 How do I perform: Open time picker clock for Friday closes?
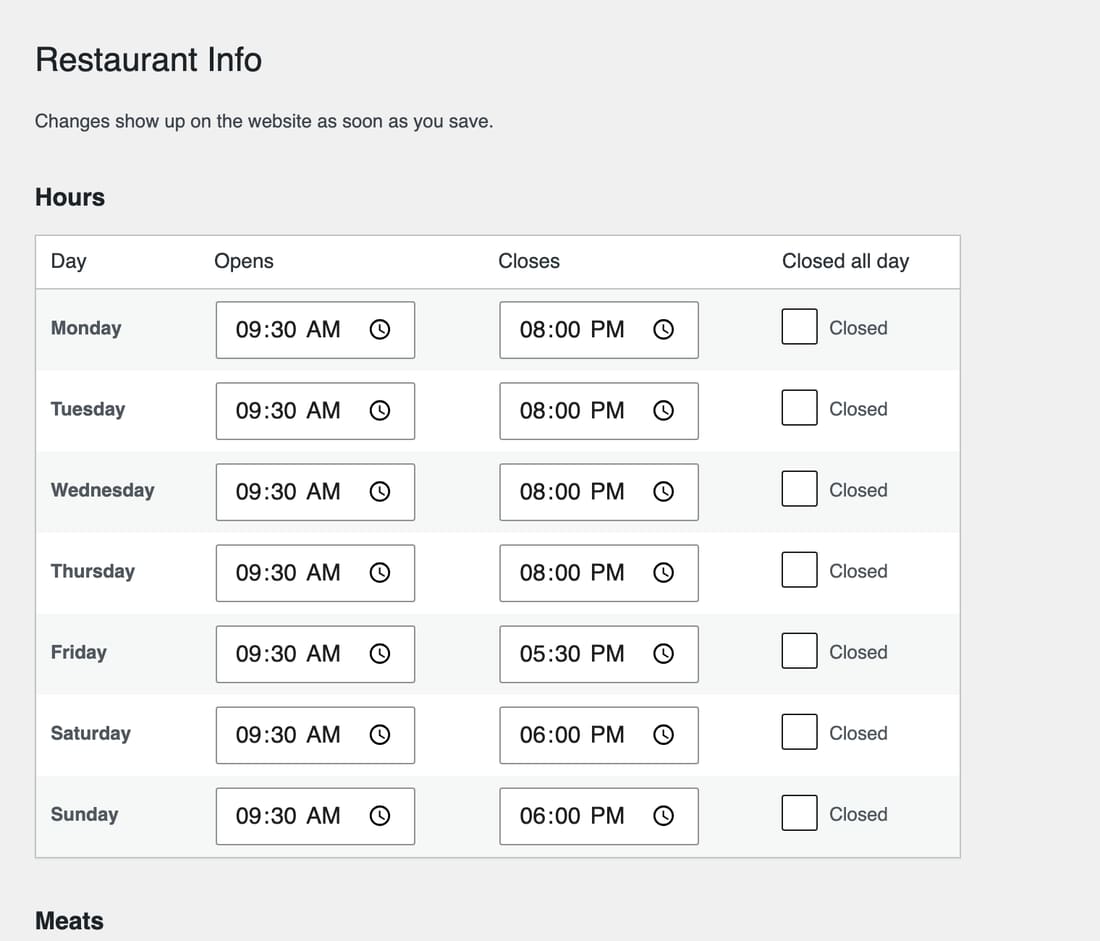(x=663, y=653)
